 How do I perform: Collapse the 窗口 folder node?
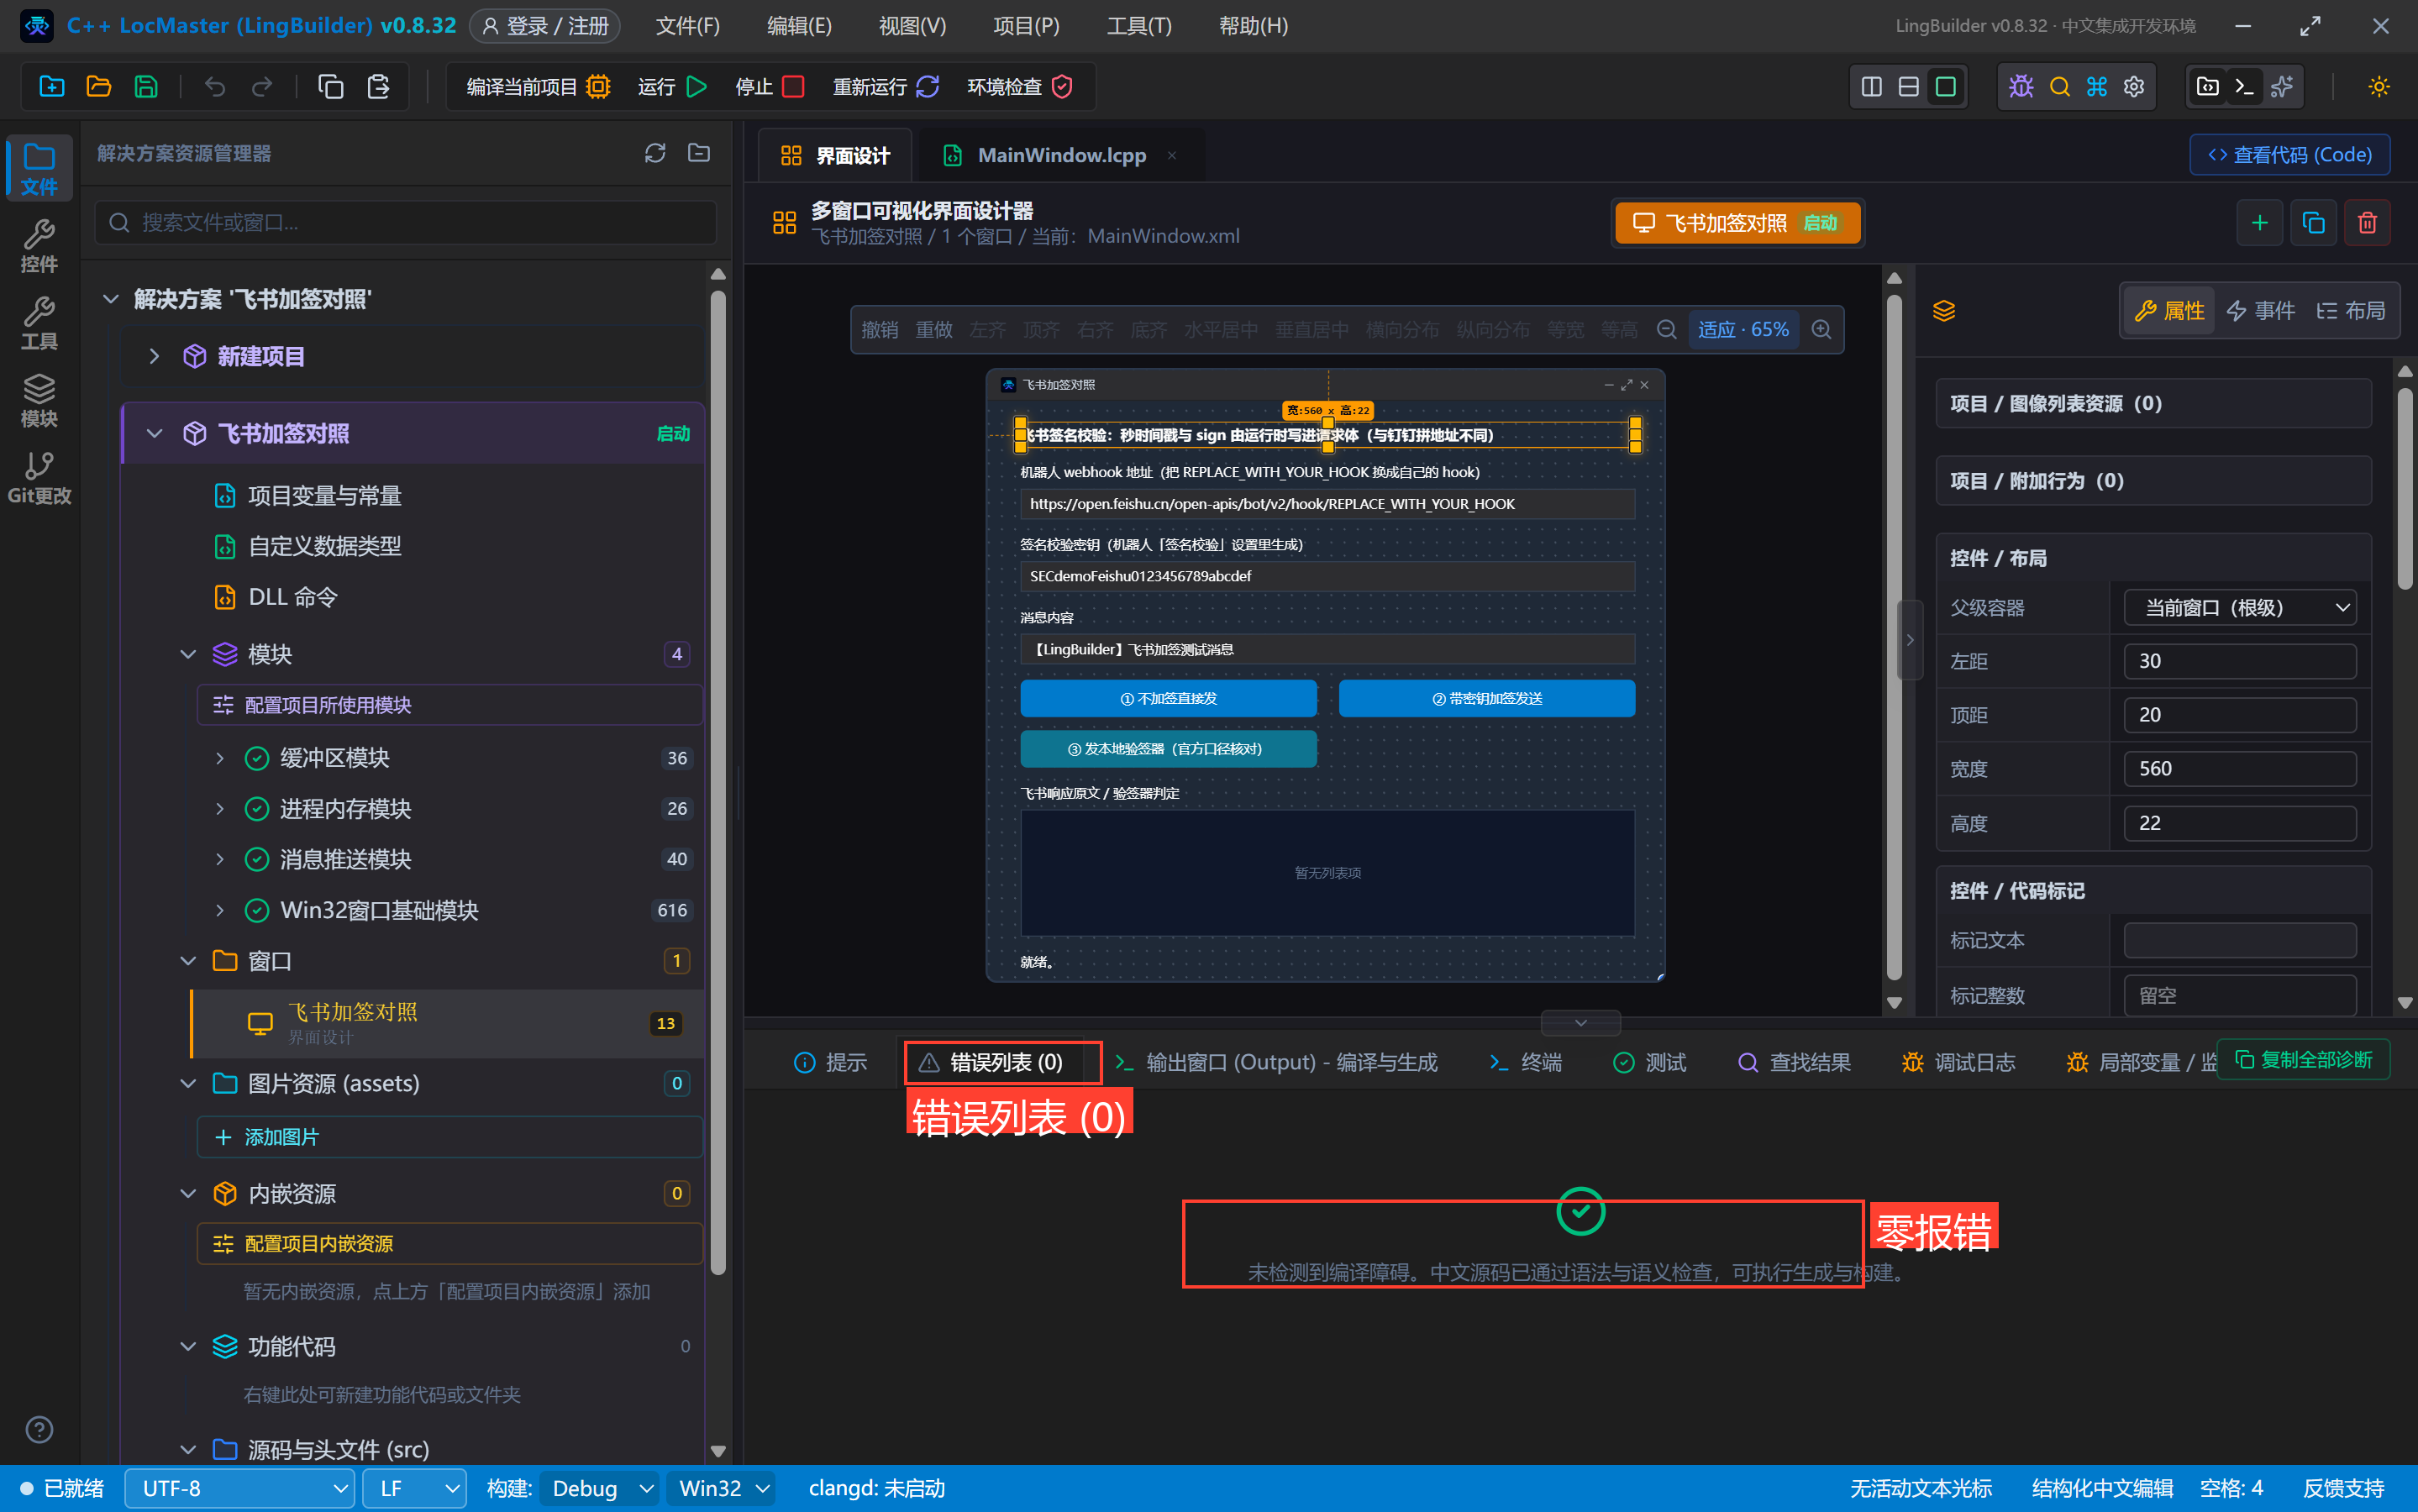coord(188,961)
